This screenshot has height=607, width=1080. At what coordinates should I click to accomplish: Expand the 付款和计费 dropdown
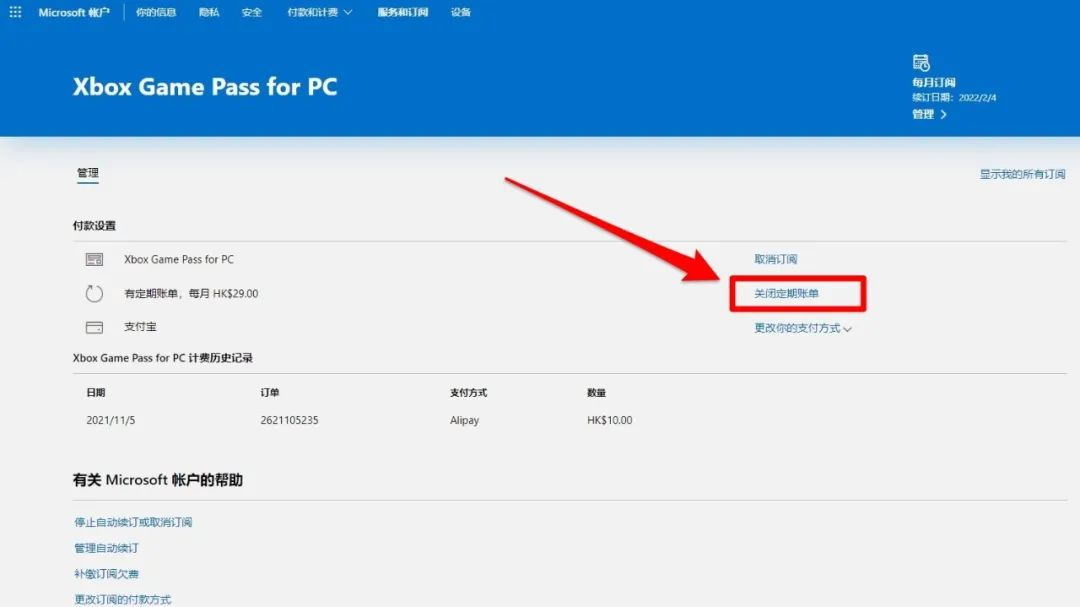[x=319, y=12]
